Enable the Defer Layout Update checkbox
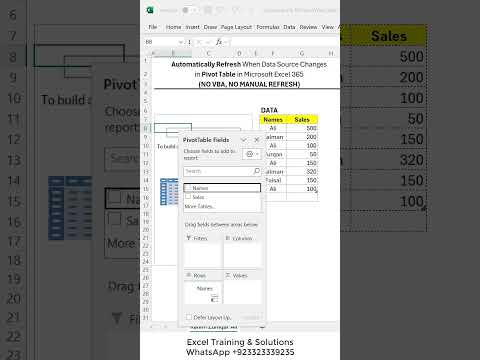The image size is (480, 360). pos(189,317)
